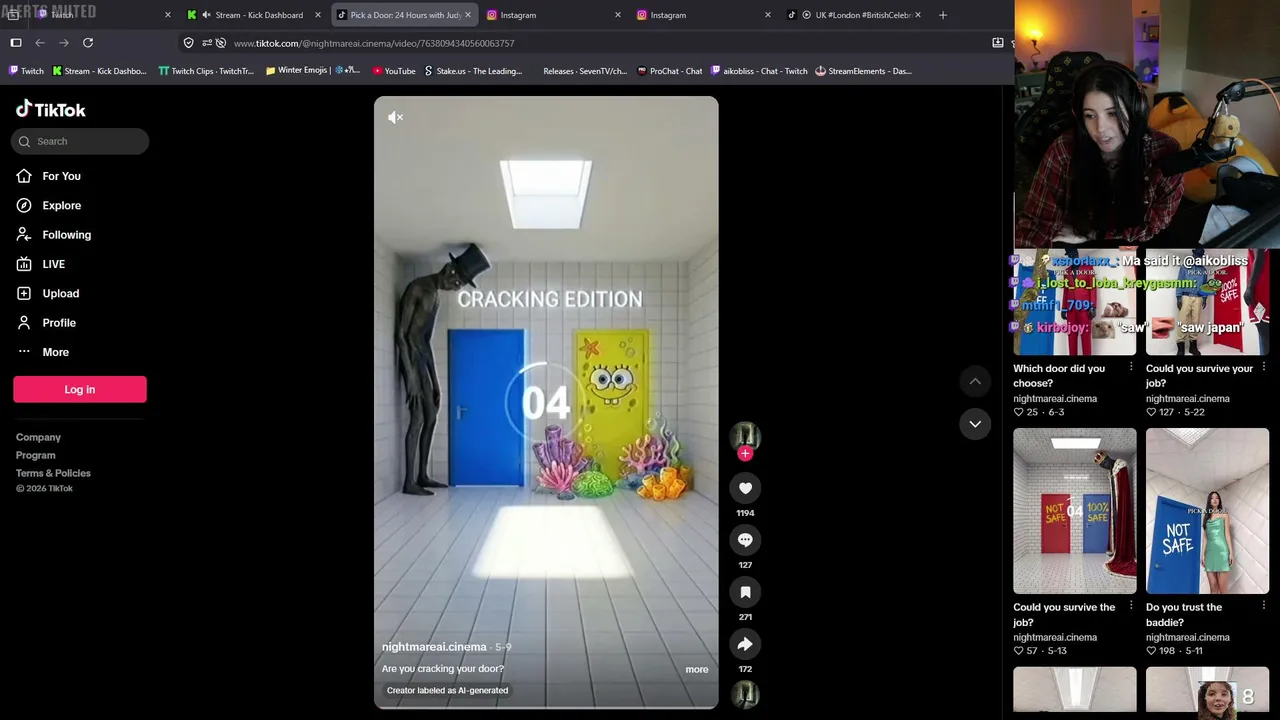Open options for 'Could you survive your job?'

click(x=1263, y=367)
